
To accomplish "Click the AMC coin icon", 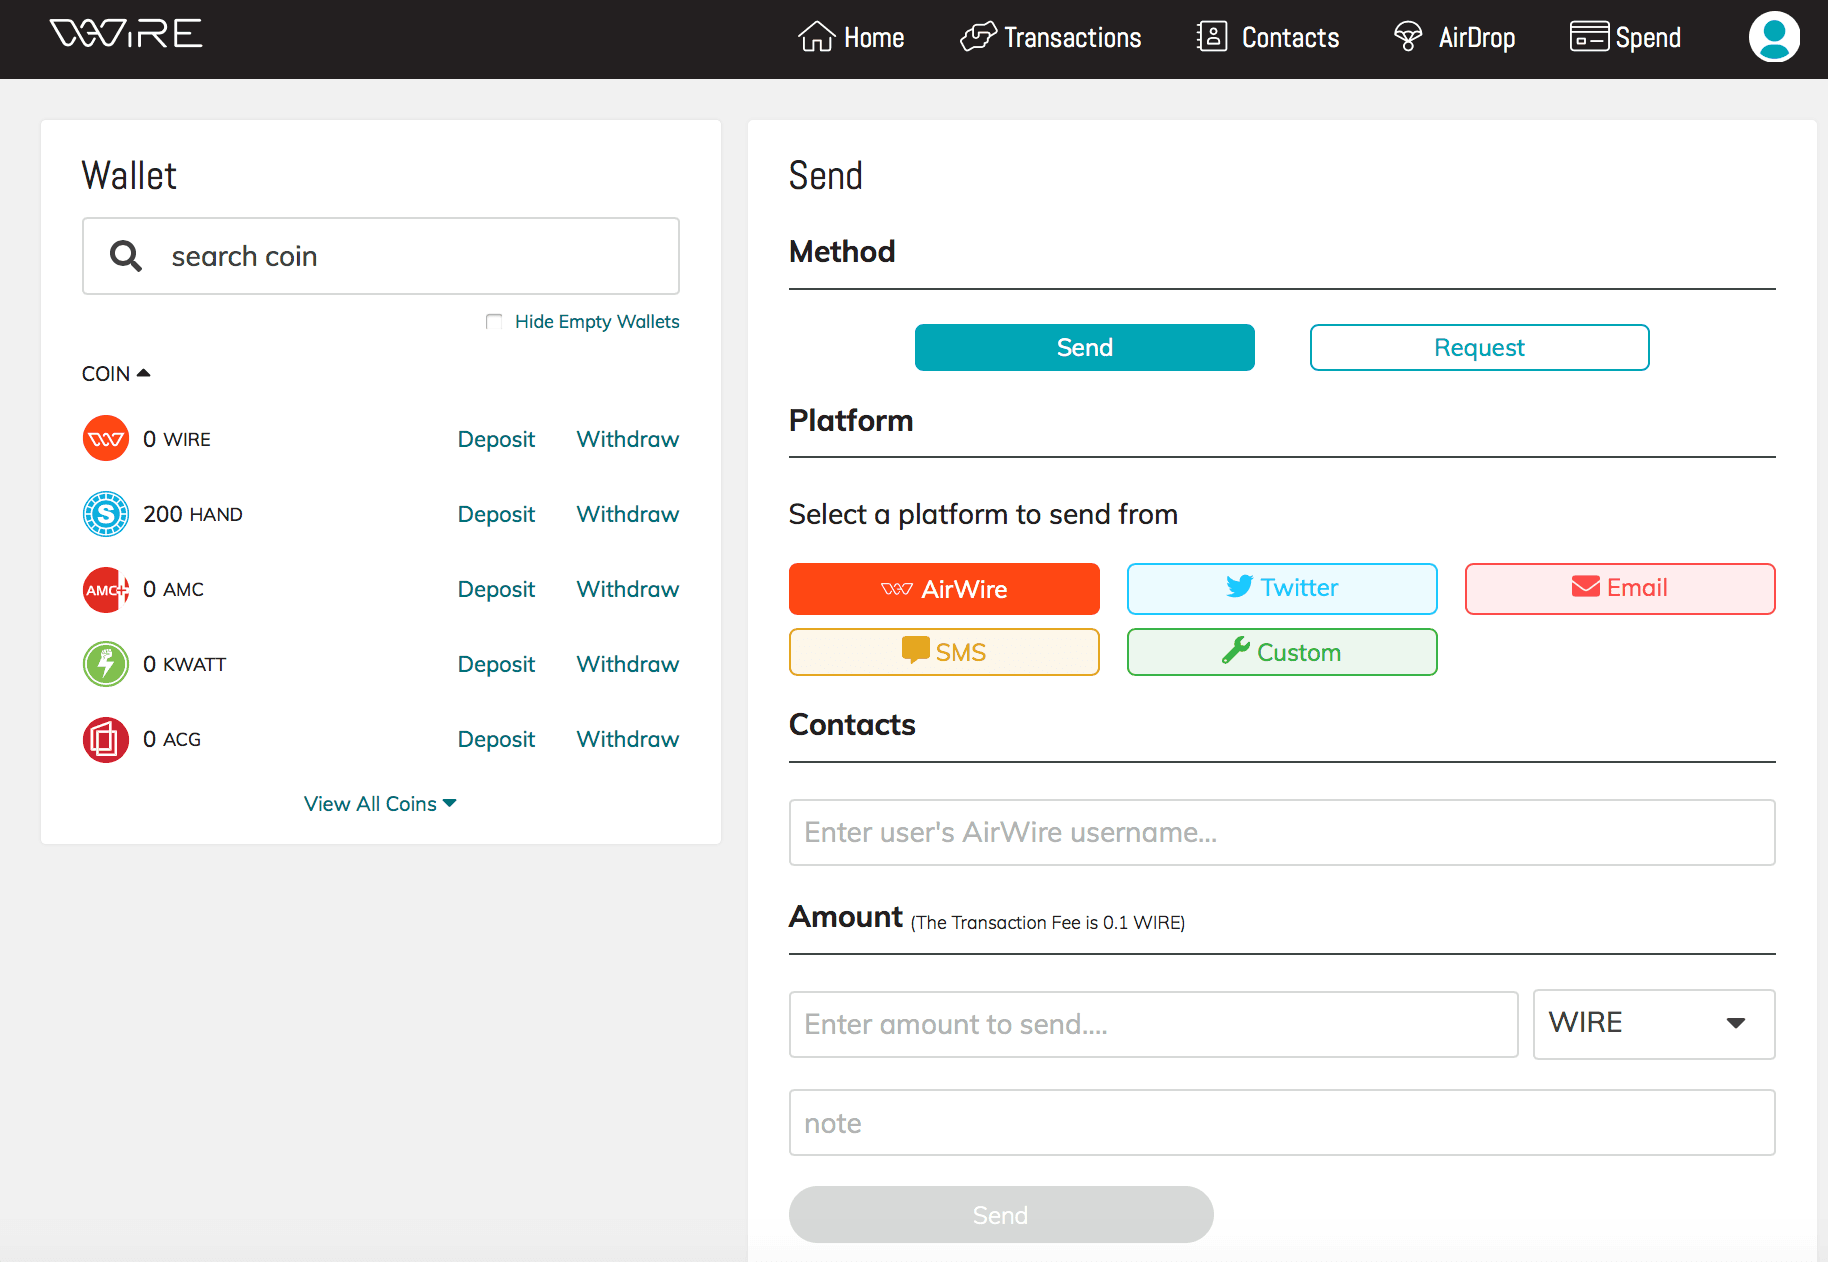I will (x=106, y=589).
